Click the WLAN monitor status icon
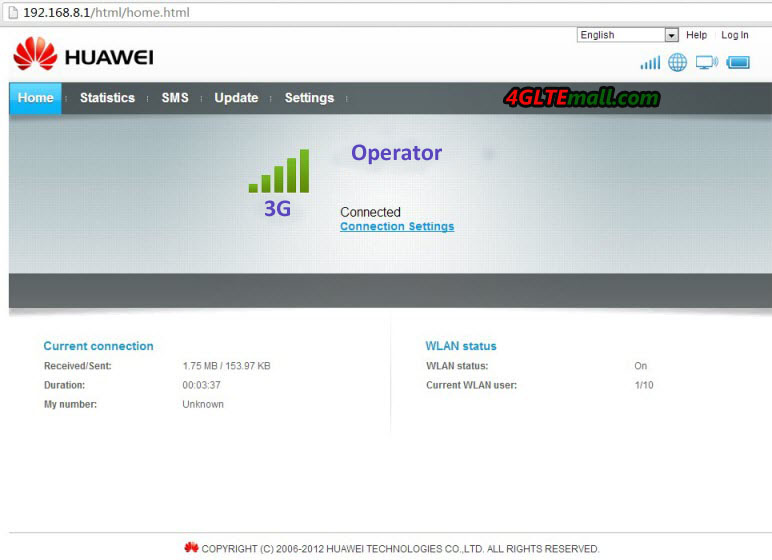Screen dimensions: 772x560 [707, 63]
